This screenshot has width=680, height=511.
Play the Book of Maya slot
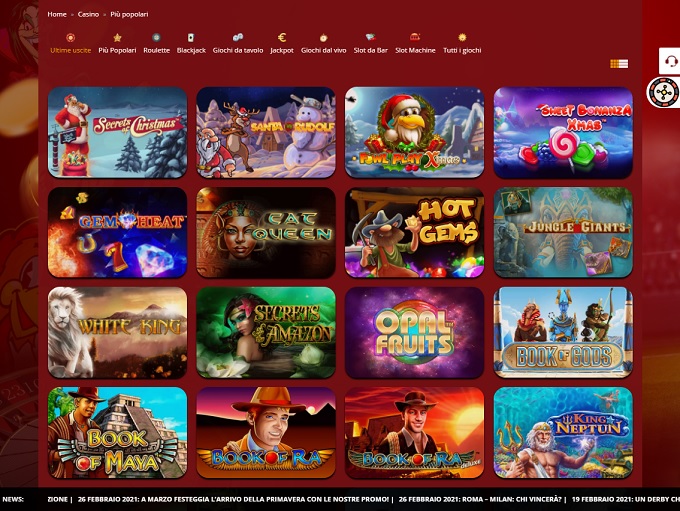pyautogui.click(x=117, y=432)
